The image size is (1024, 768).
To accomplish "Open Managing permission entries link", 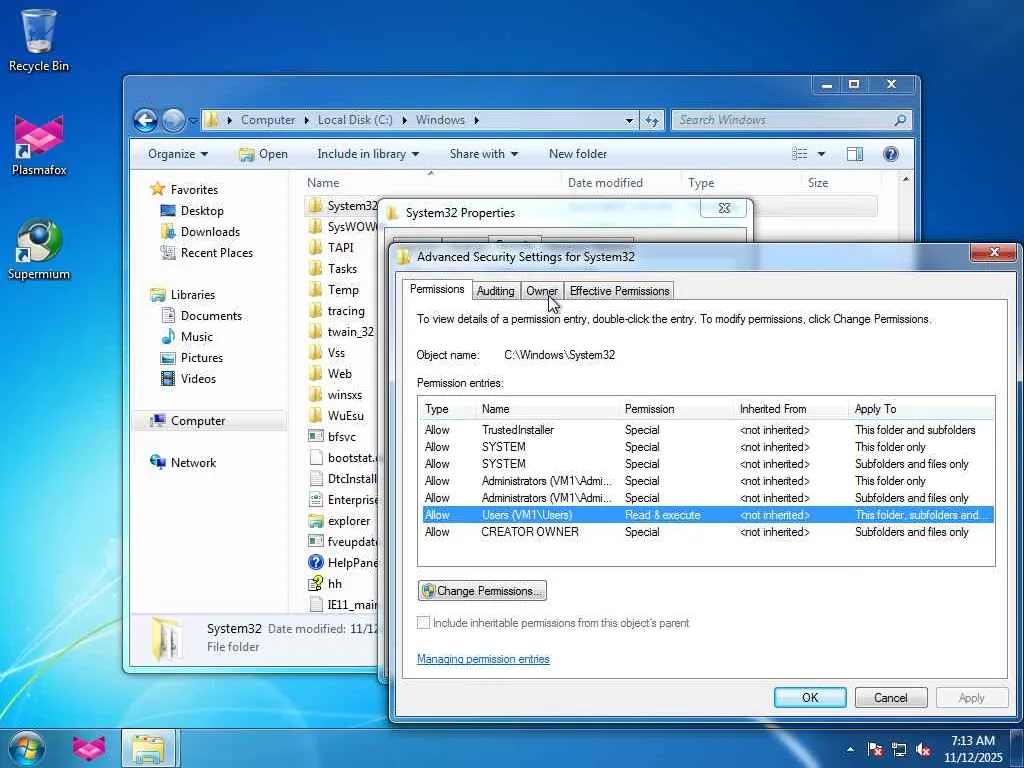I will click(483, 660).
